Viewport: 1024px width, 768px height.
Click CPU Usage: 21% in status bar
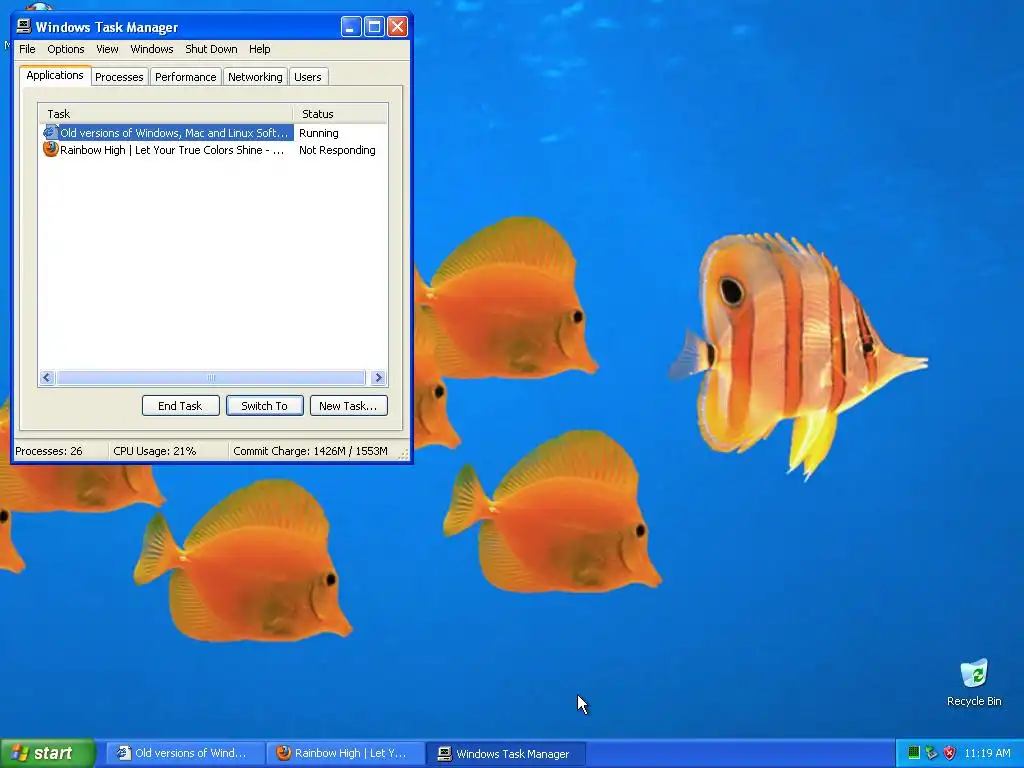(155, 451)
